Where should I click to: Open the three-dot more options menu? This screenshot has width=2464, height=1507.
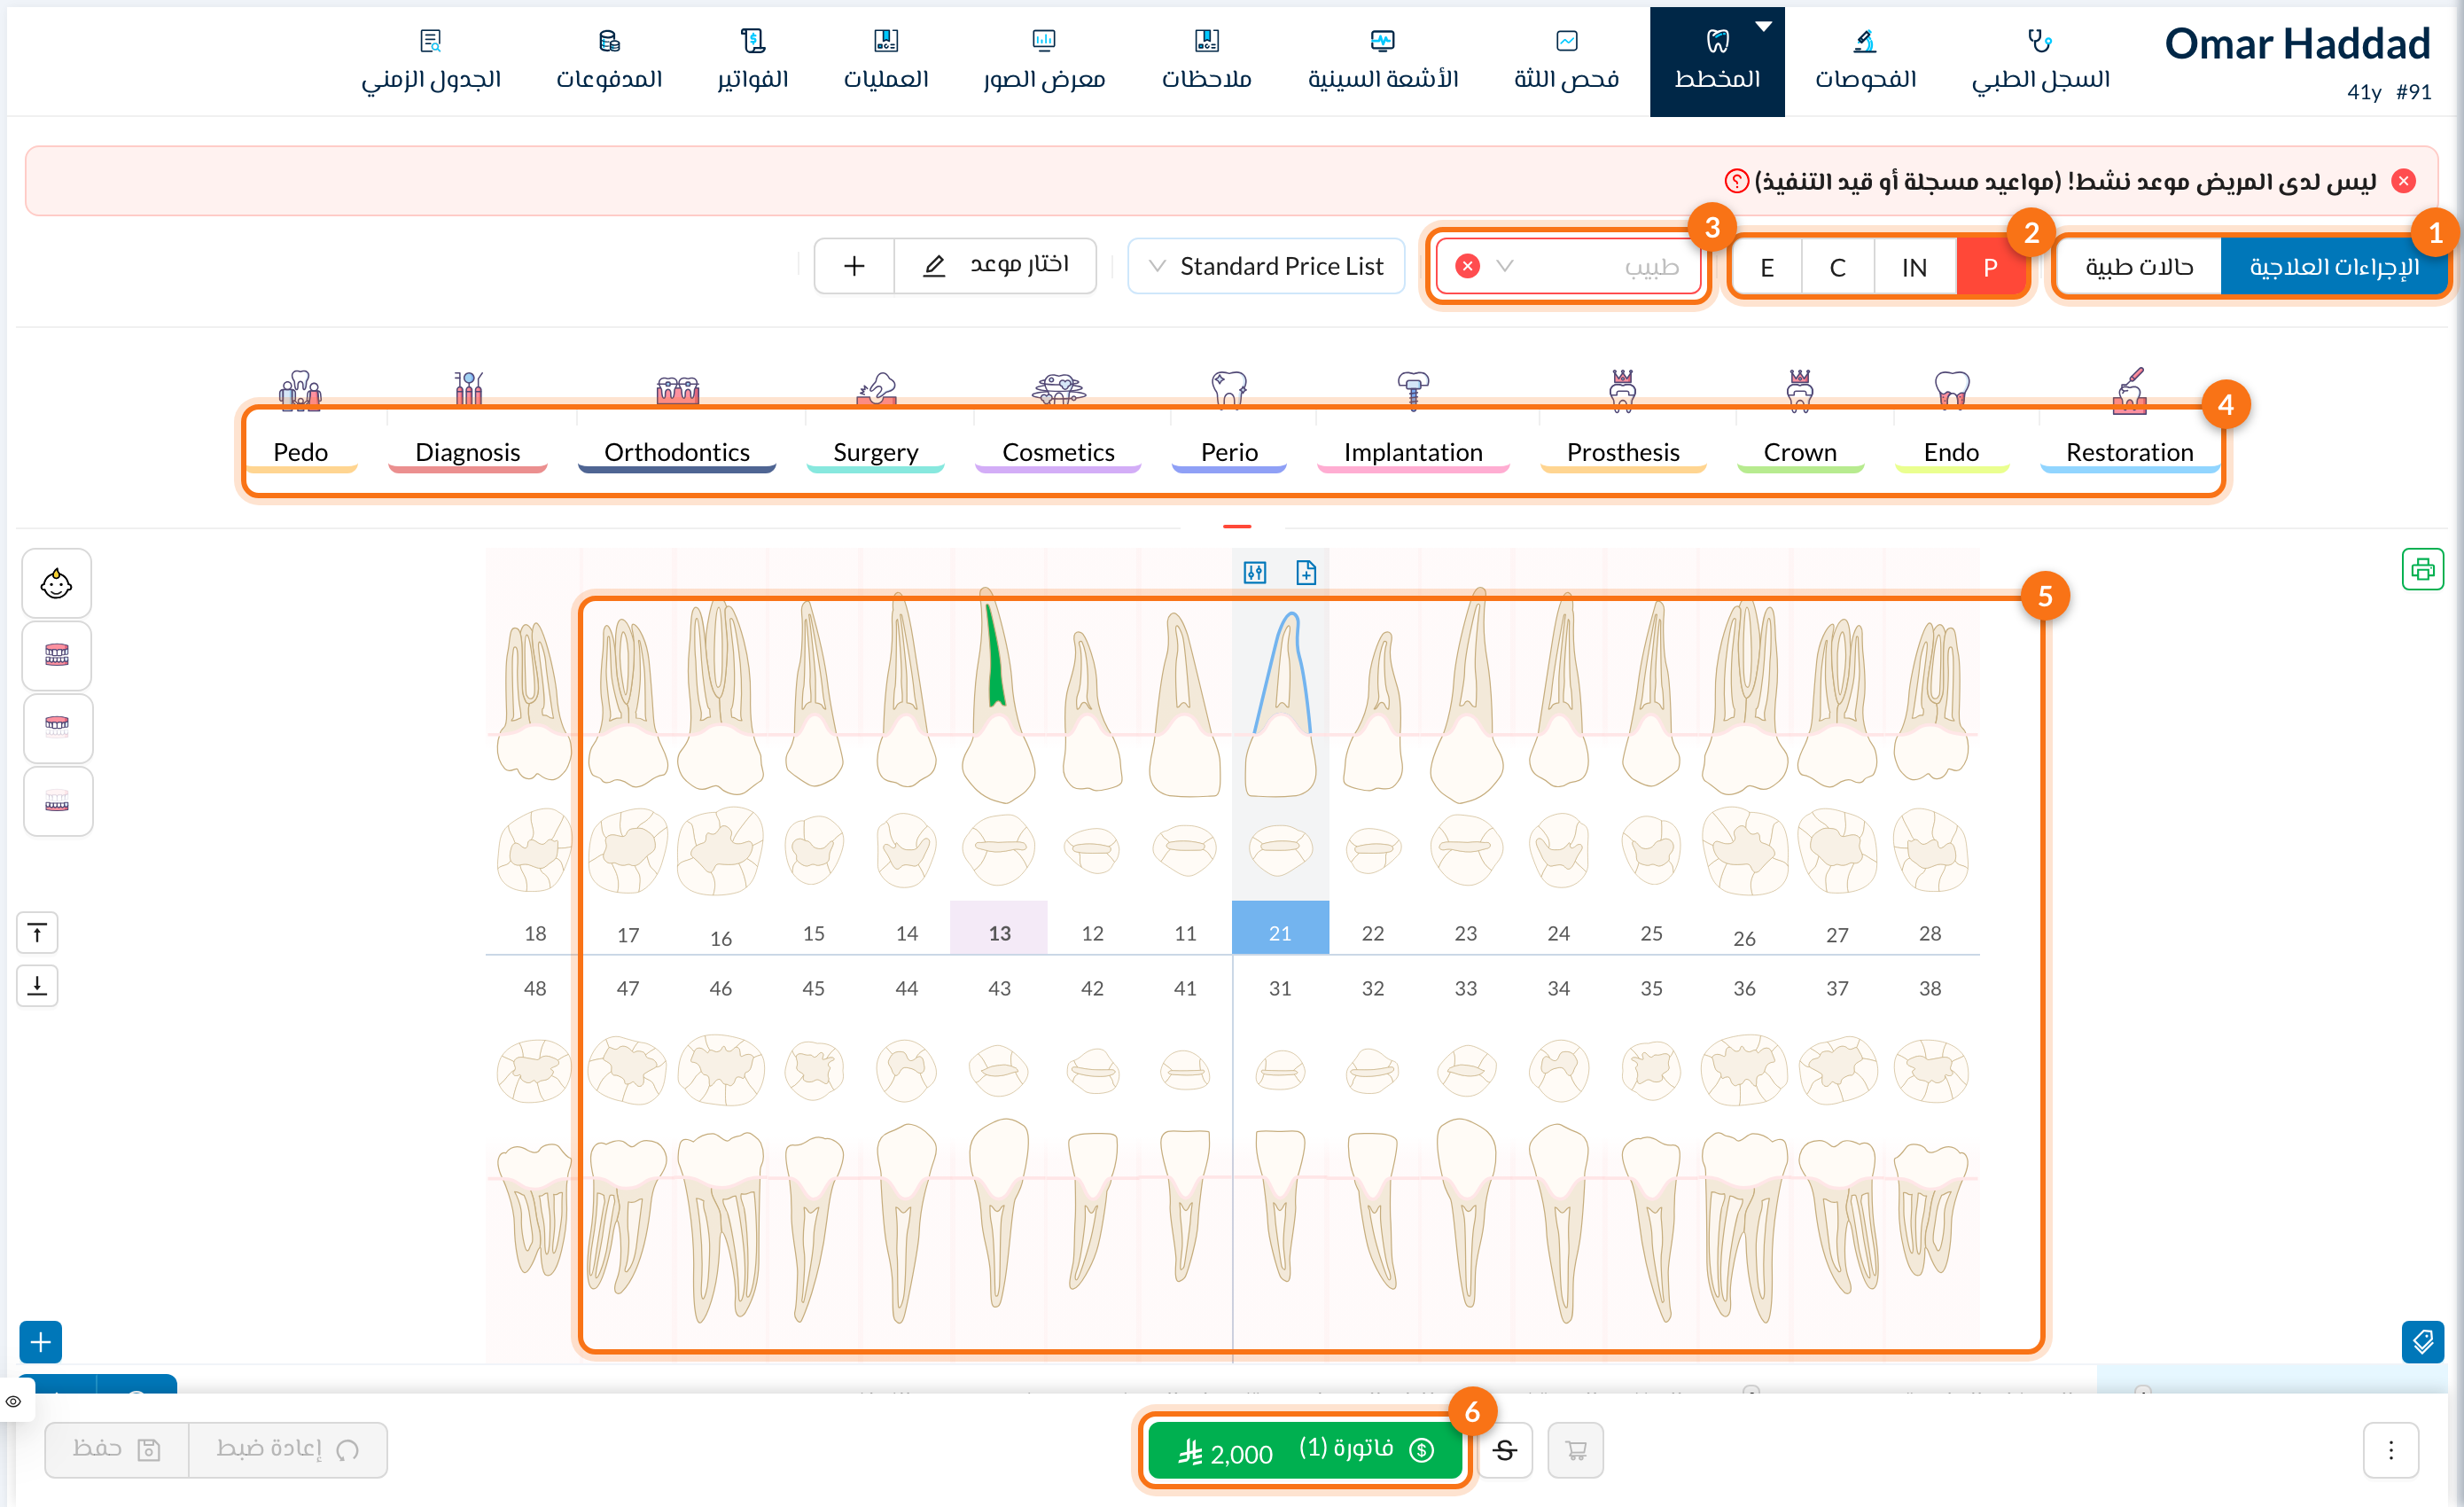tap(2391, 1450)
